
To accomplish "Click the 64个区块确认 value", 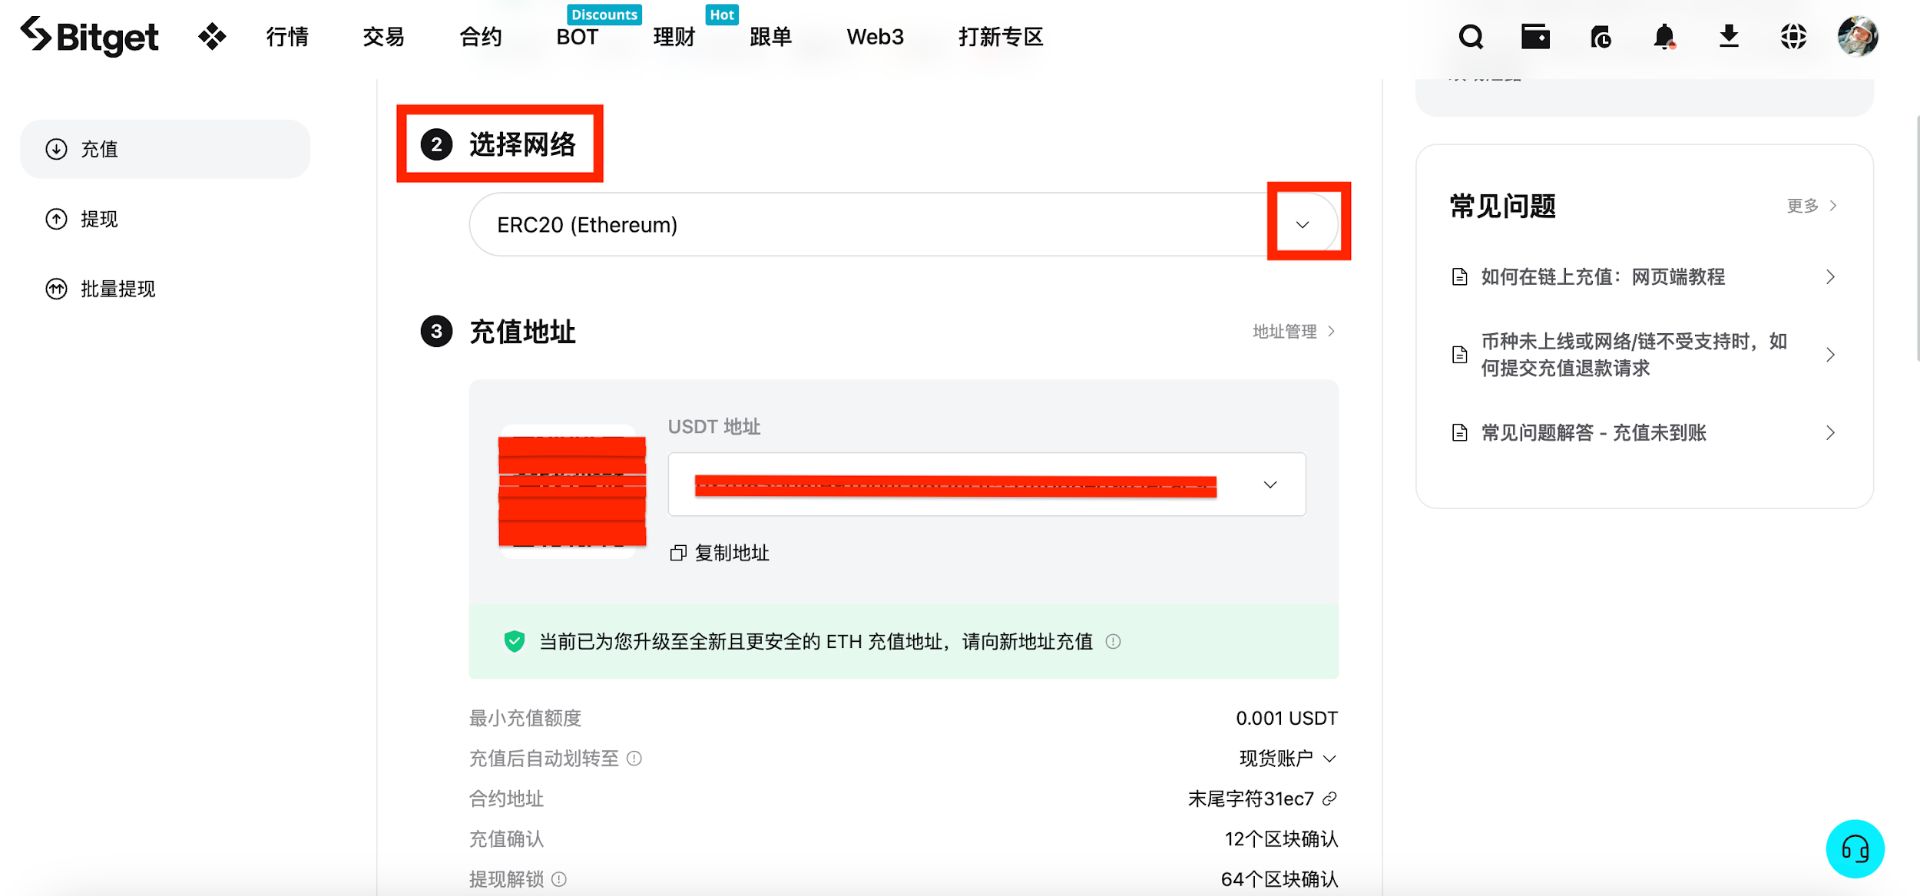I will [1280, 879].
